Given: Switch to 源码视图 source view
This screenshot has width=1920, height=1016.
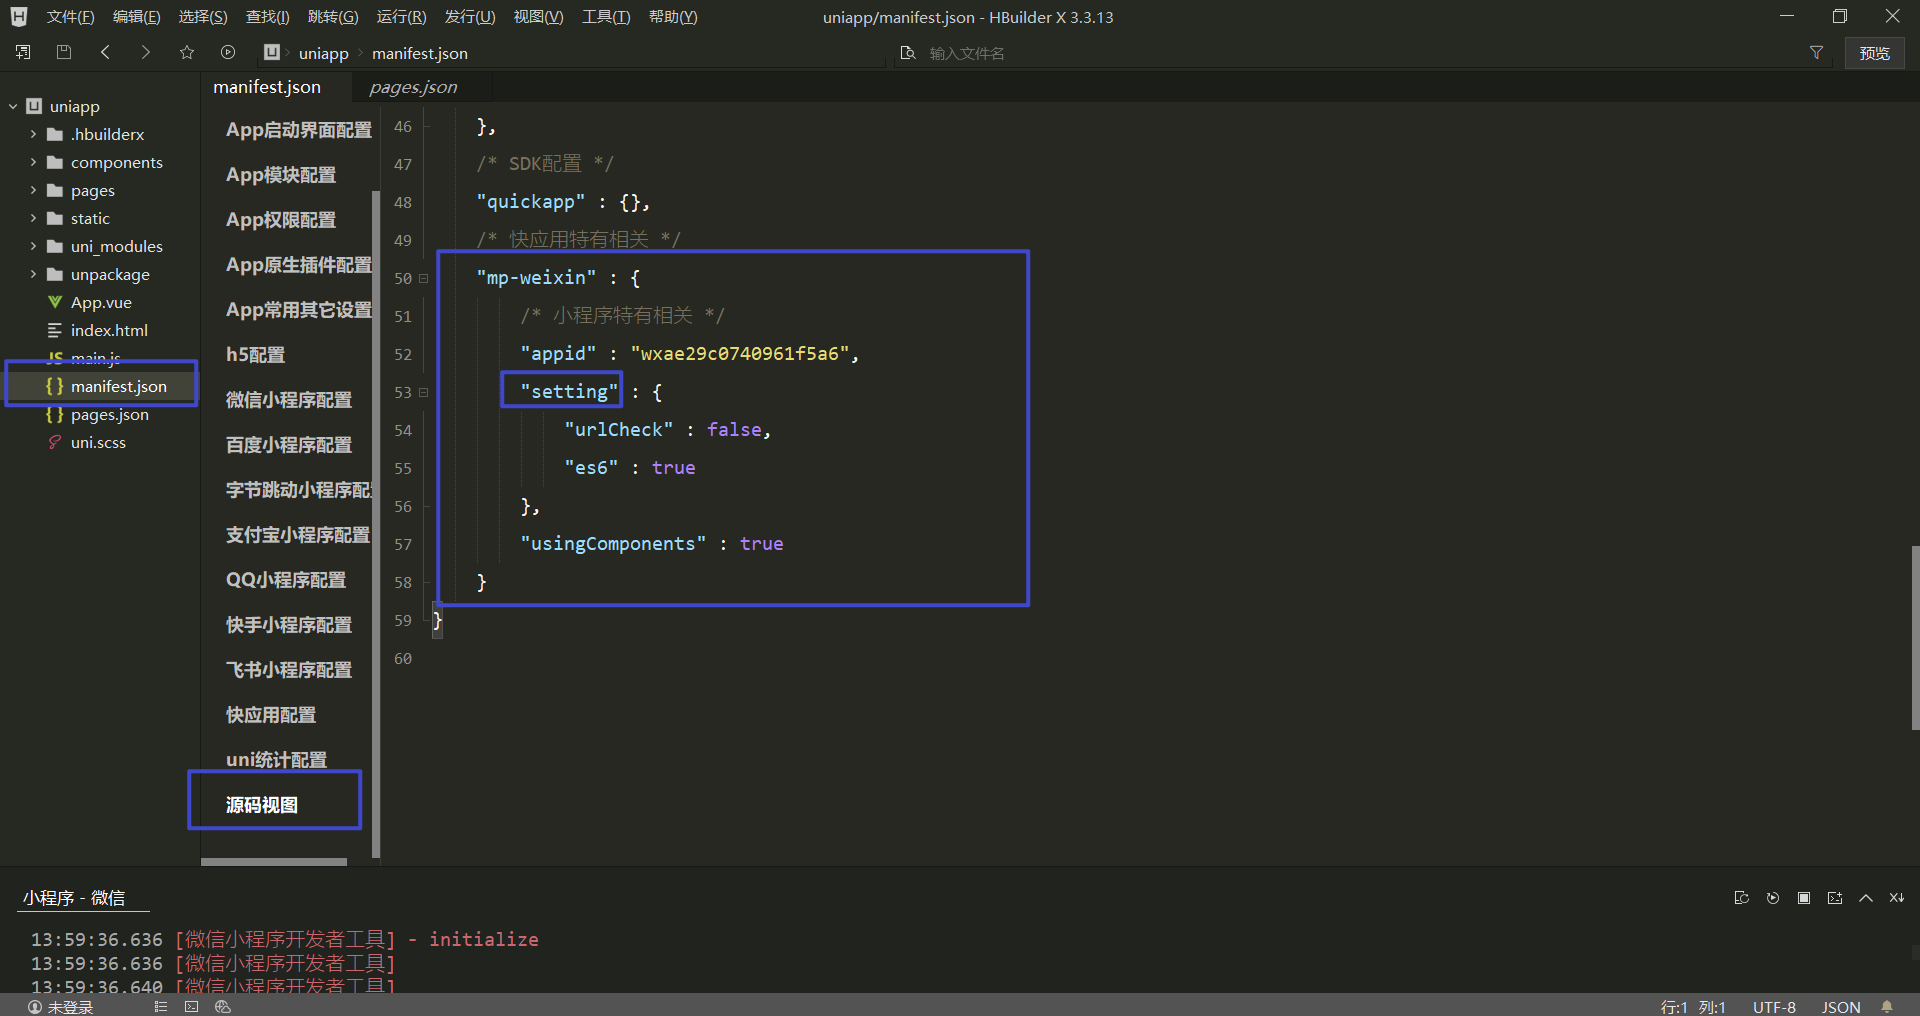Looking at the screenshot, I should tap(261, 805).
